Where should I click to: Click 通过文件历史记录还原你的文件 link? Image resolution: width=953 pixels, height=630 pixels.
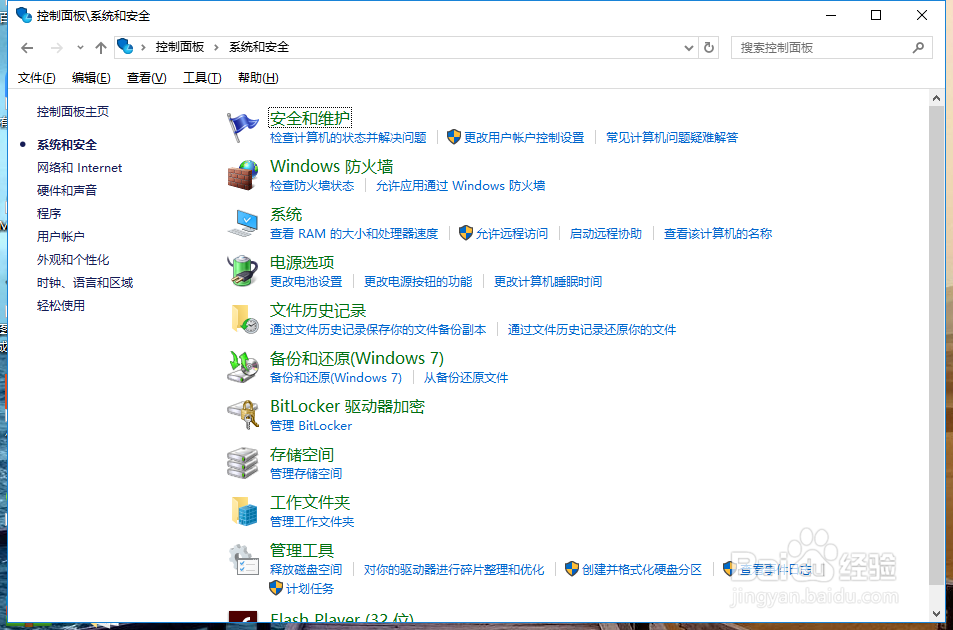pos(592,329)
